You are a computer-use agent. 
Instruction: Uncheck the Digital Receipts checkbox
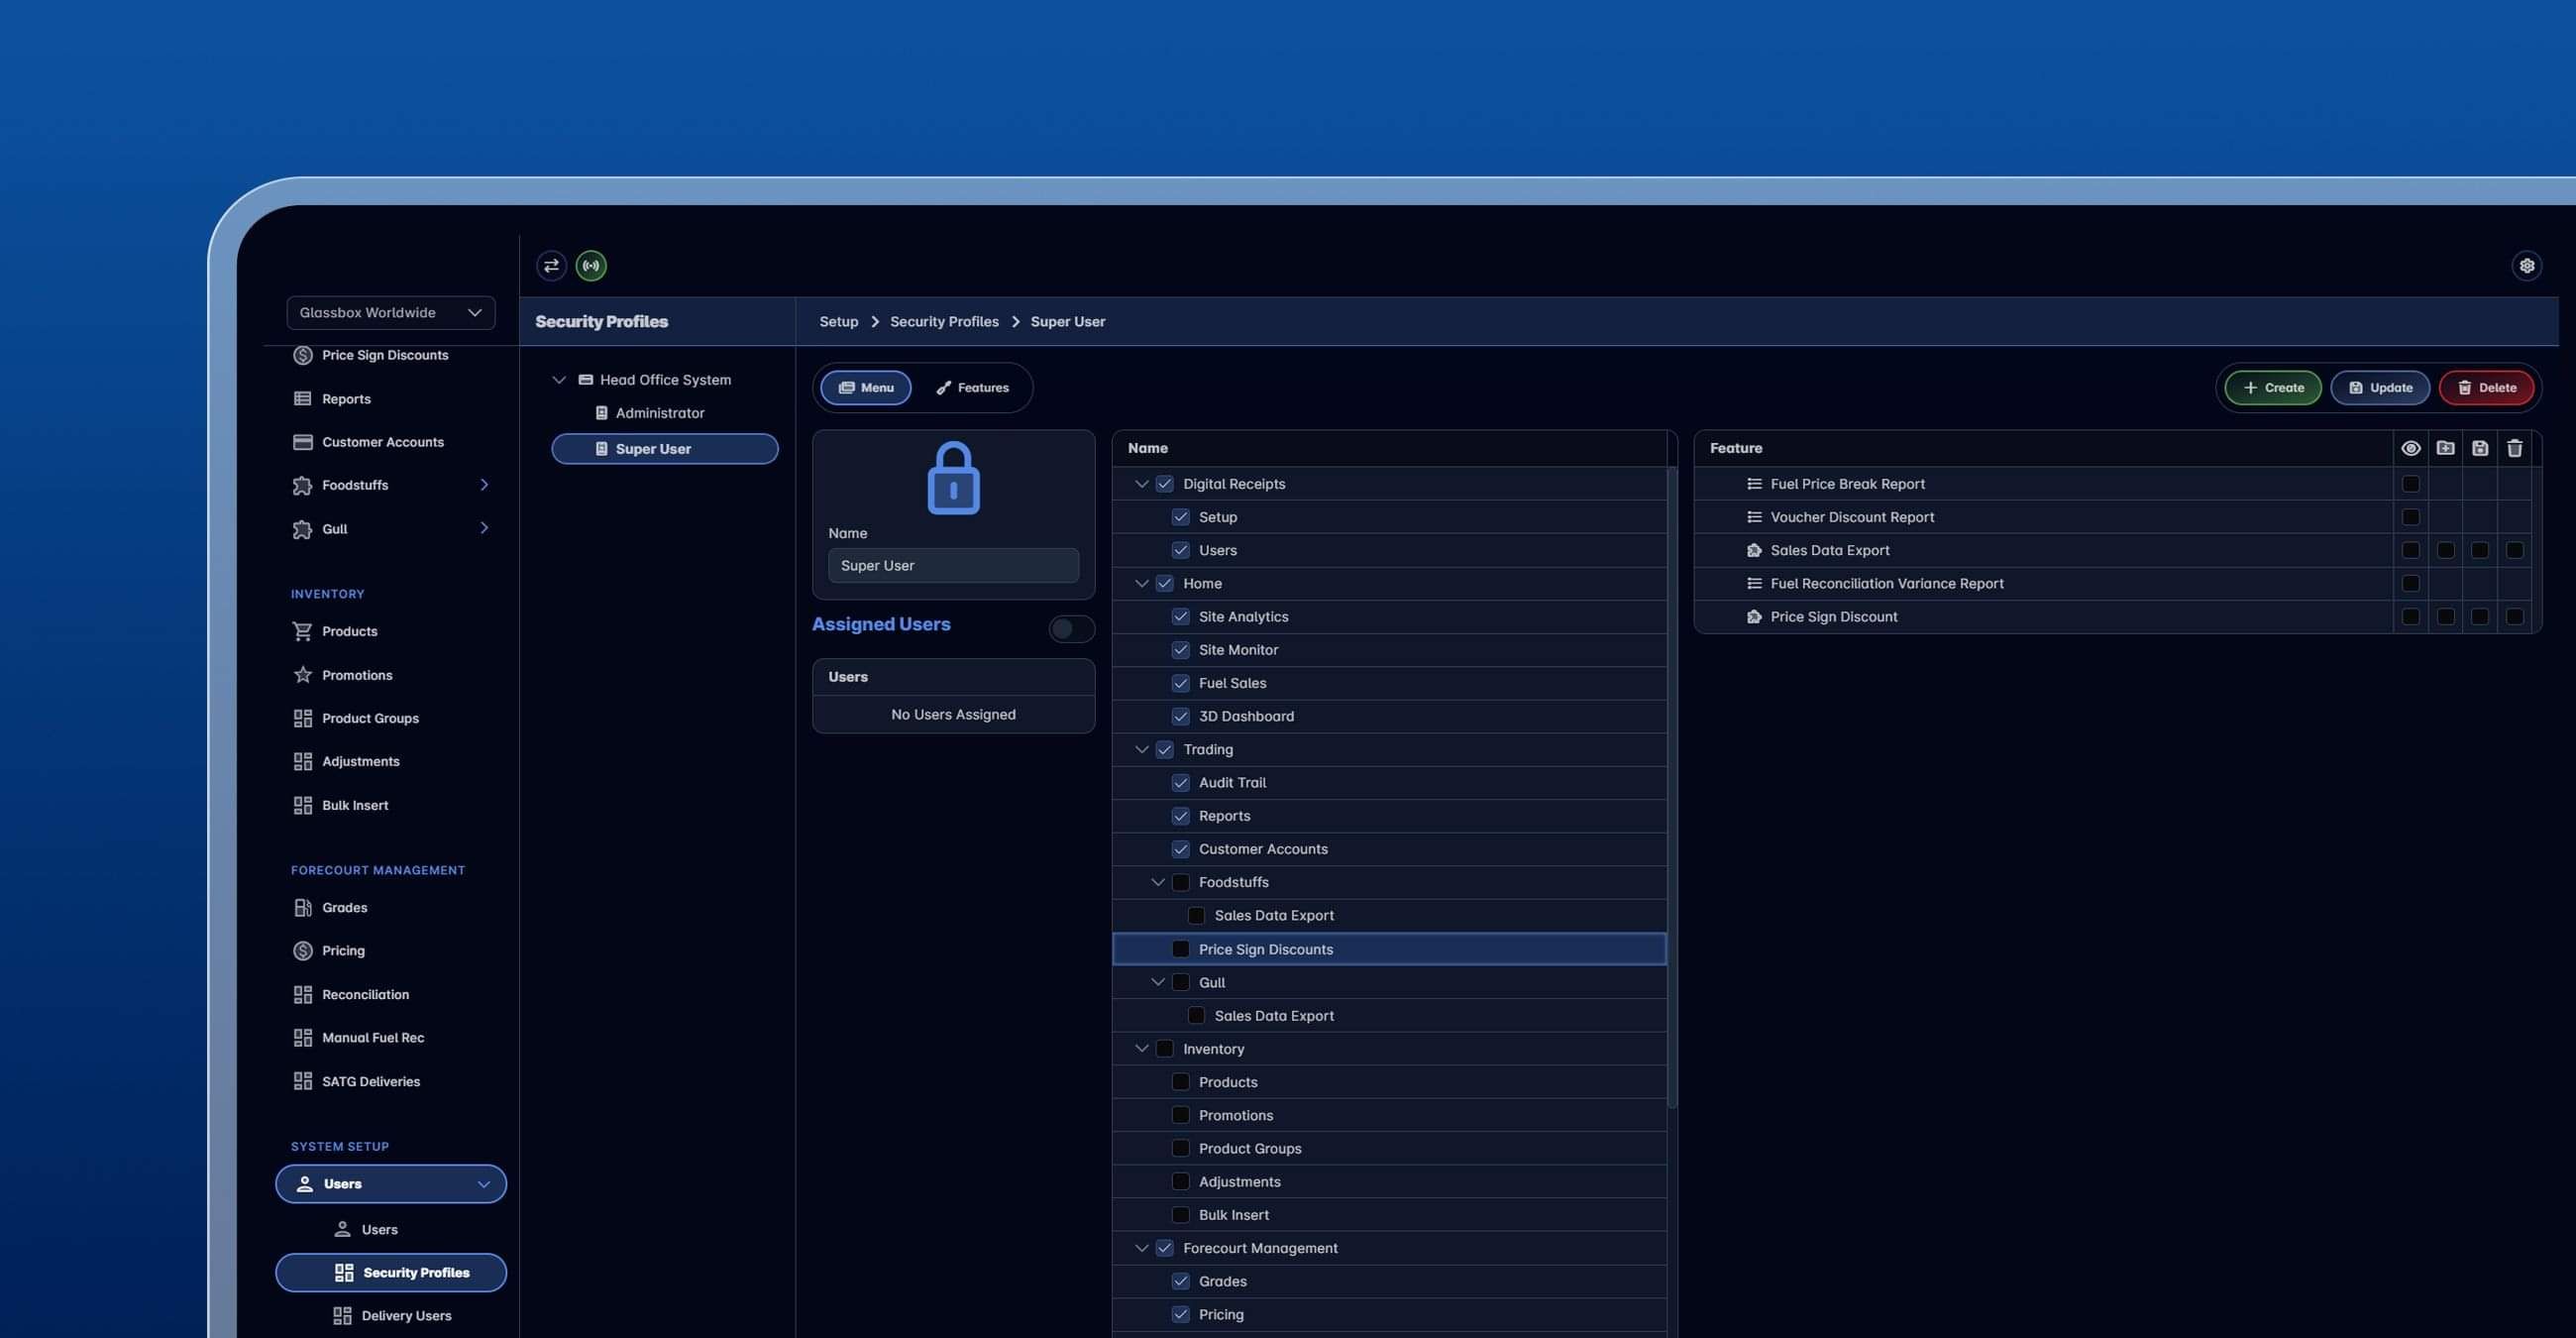pyautogui.click(x=1165, y=484)
